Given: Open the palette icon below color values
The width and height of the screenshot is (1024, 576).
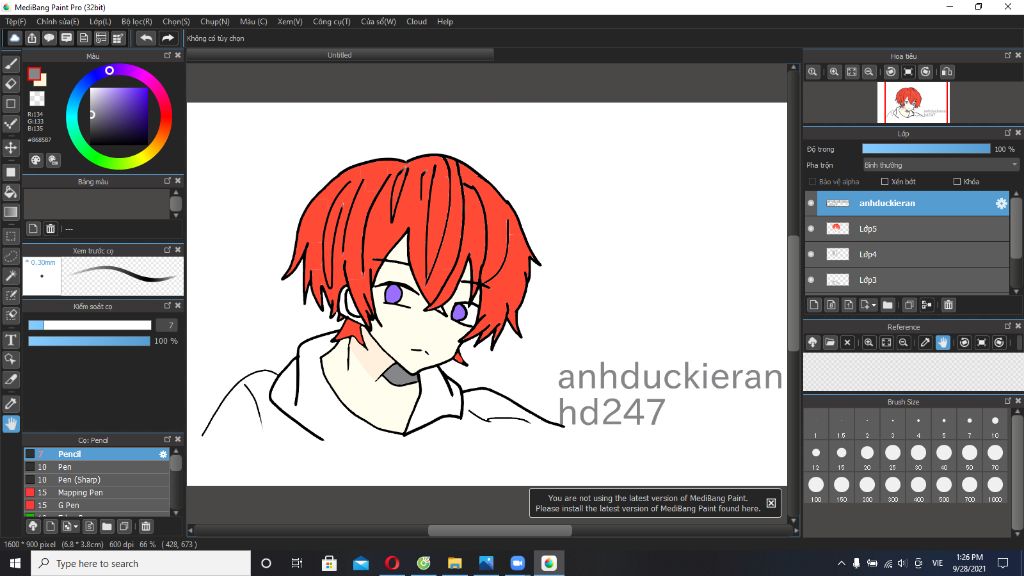Looking at the screenshot, I should coord(35,160).
